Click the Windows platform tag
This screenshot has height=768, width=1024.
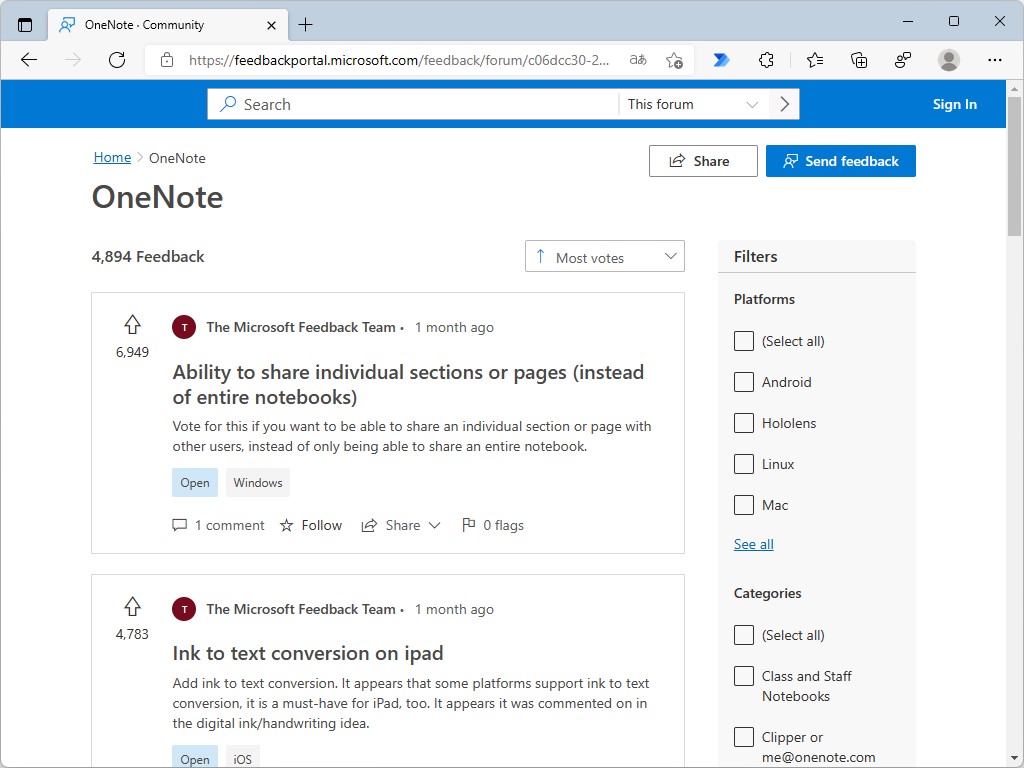[x=258, y=483]
